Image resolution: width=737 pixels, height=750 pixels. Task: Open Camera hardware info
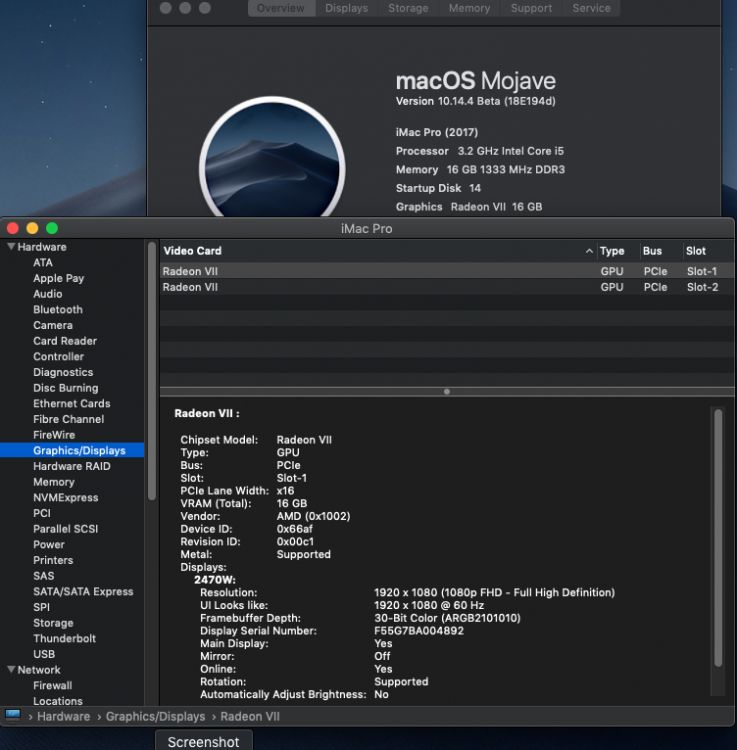(53, 325)
